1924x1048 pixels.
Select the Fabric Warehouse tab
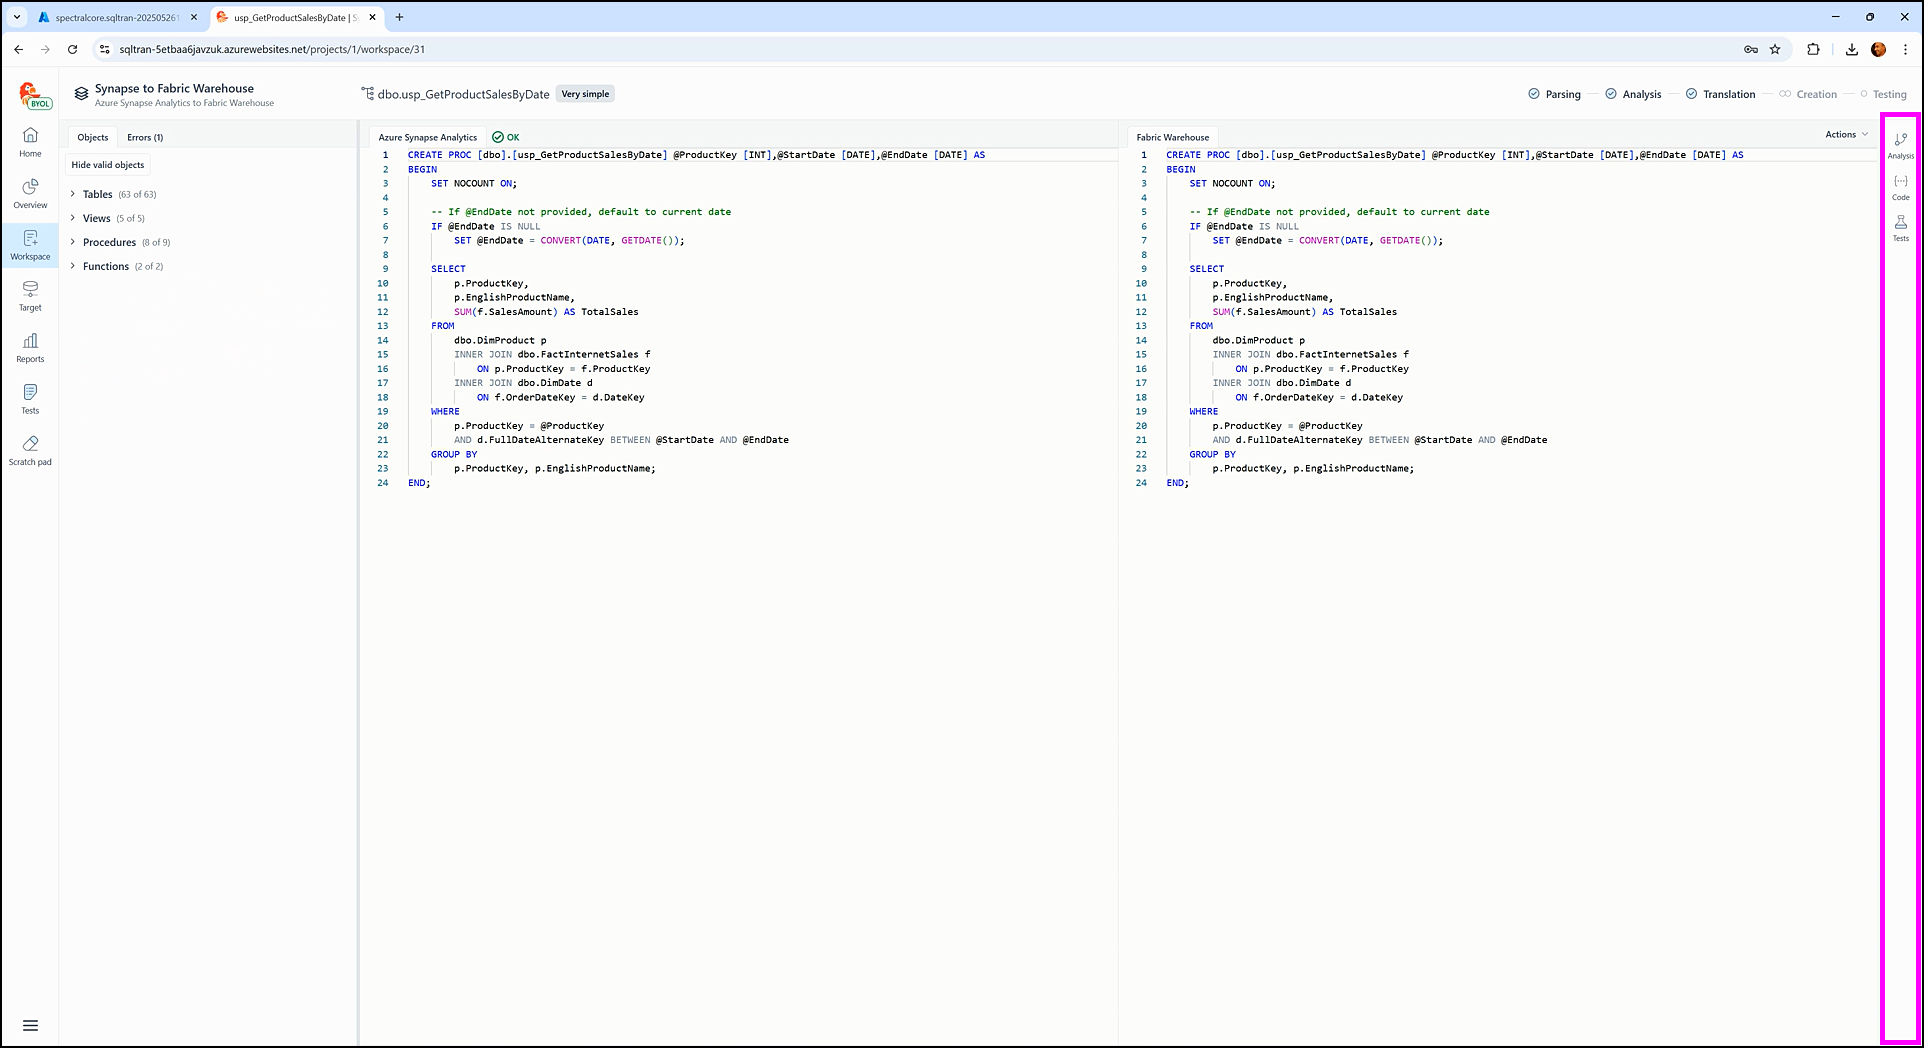click(1172, 138)
